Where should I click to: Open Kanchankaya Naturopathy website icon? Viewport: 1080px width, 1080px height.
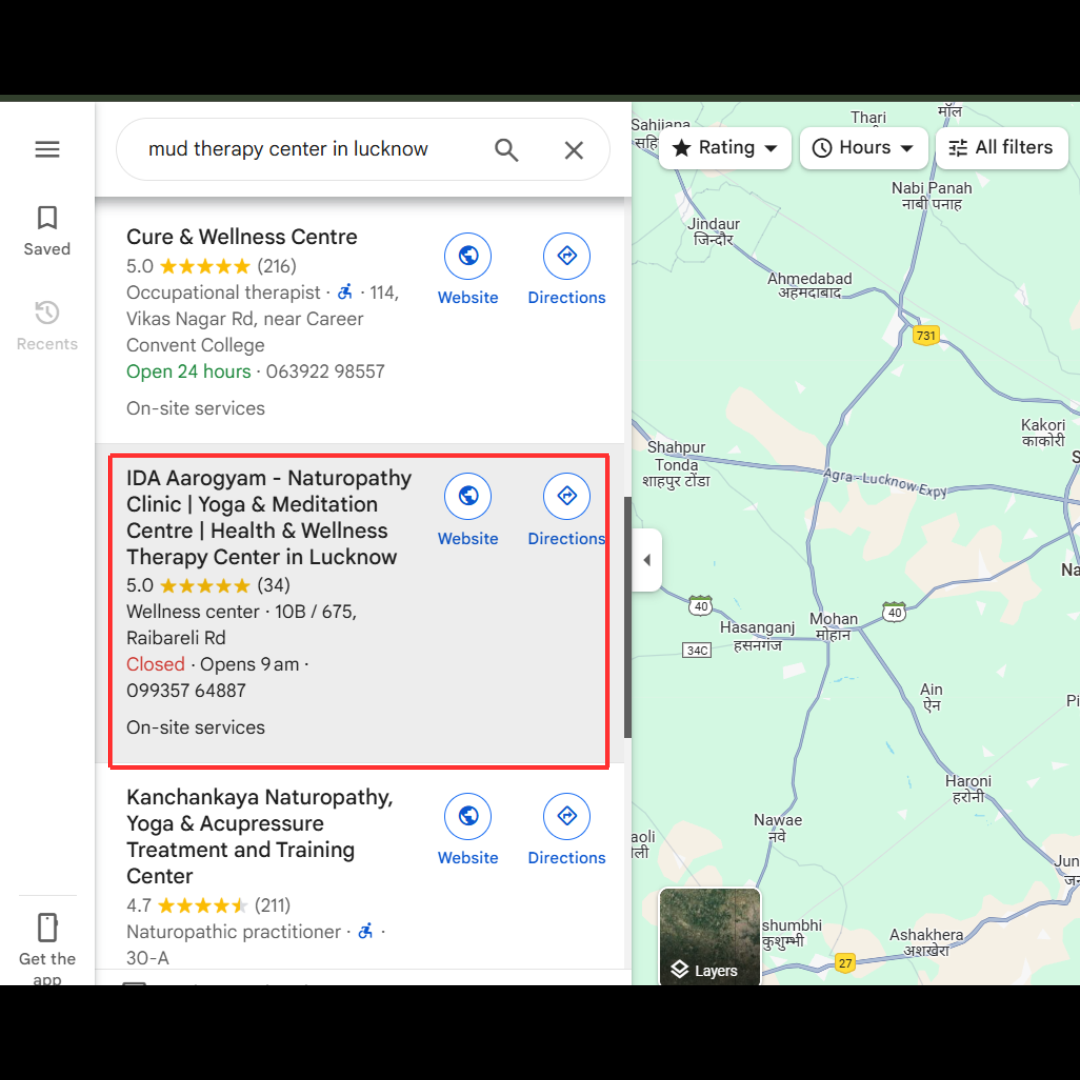point(467,817)
